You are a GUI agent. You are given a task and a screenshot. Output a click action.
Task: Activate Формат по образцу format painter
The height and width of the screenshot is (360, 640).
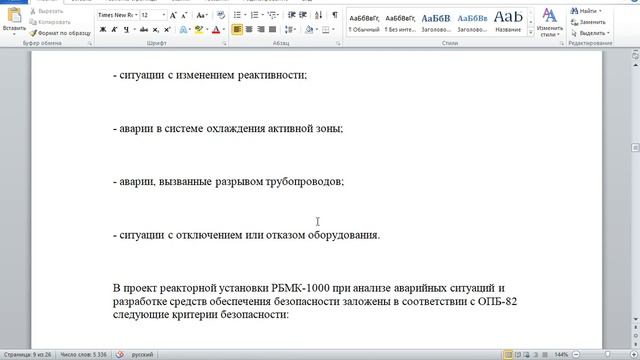(x=60, y=33)
